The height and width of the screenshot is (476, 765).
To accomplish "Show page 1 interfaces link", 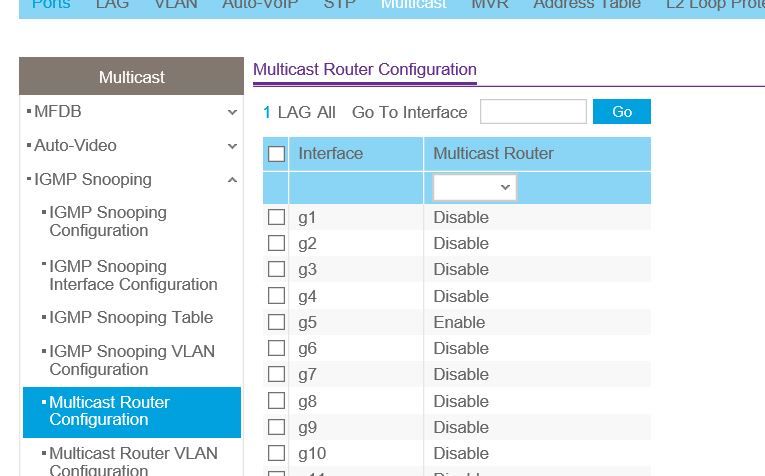I will [x=267, y=113].
